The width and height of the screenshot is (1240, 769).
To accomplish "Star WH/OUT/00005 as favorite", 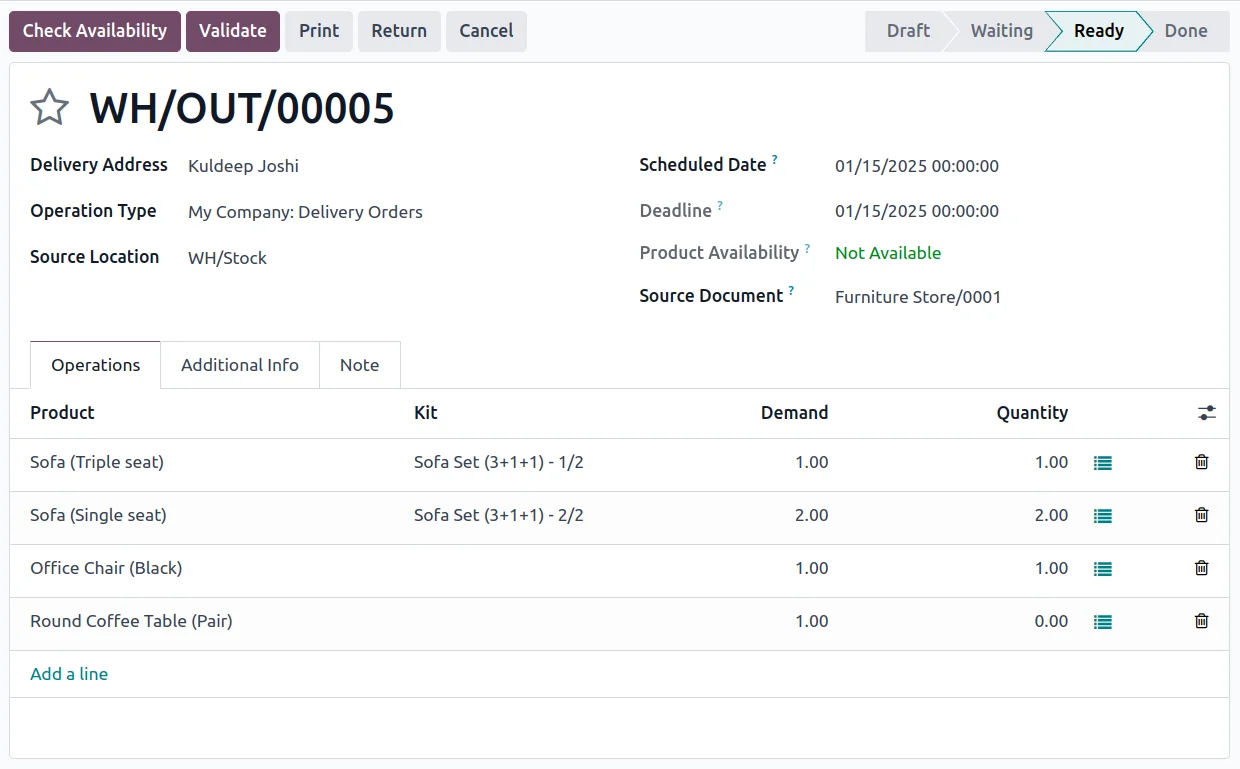I will tap(49, 108).
